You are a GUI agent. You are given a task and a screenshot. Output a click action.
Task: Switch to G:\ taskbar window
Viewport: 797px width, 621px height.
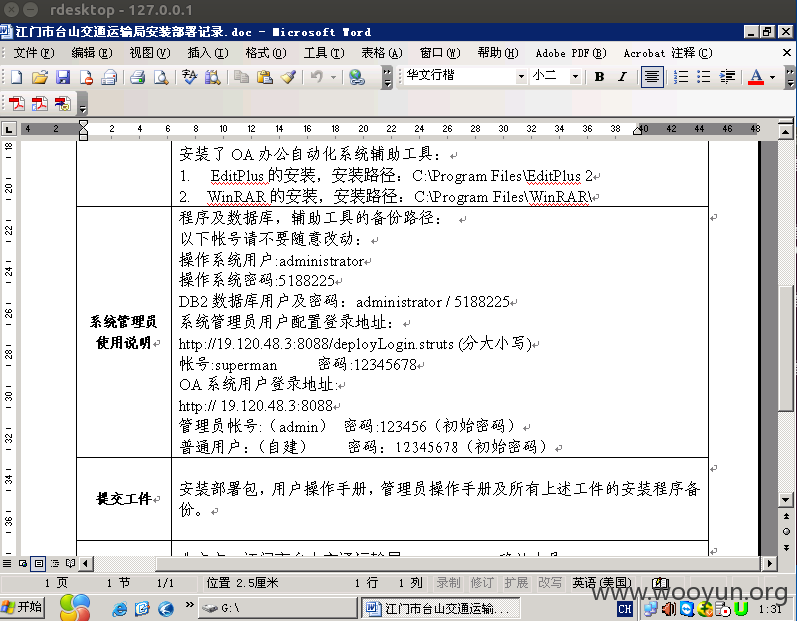(278, 608)
